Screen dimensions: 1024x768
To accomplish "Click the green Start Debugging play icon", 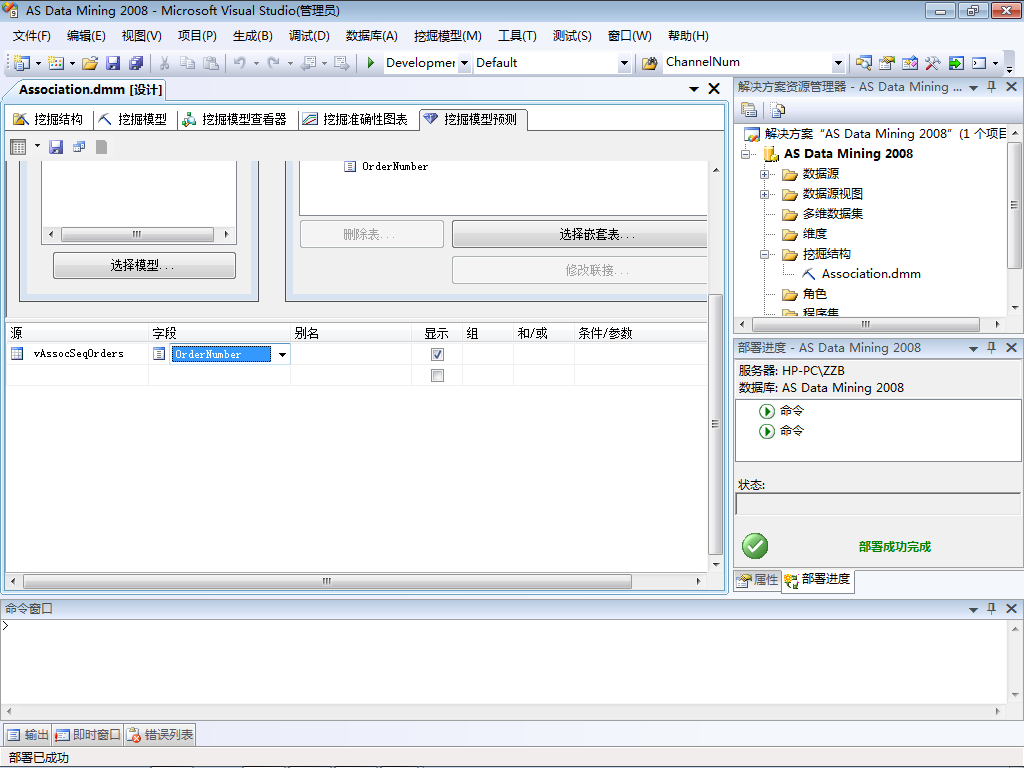I will [x=370, y=63].
